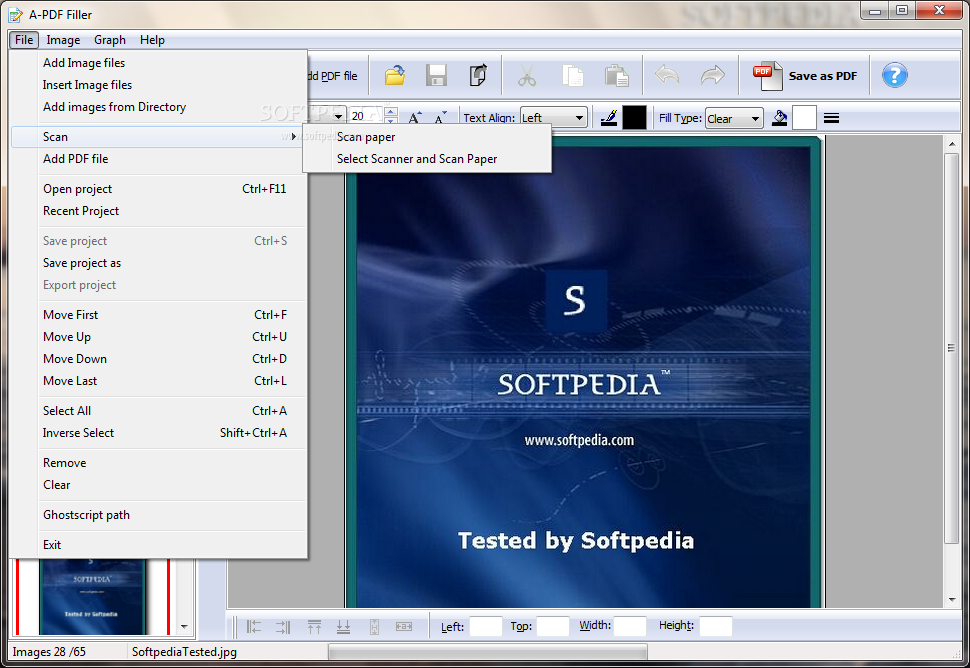Screen dimensions: 970x668
Task: Open the File menu
Action: (24, 40)
